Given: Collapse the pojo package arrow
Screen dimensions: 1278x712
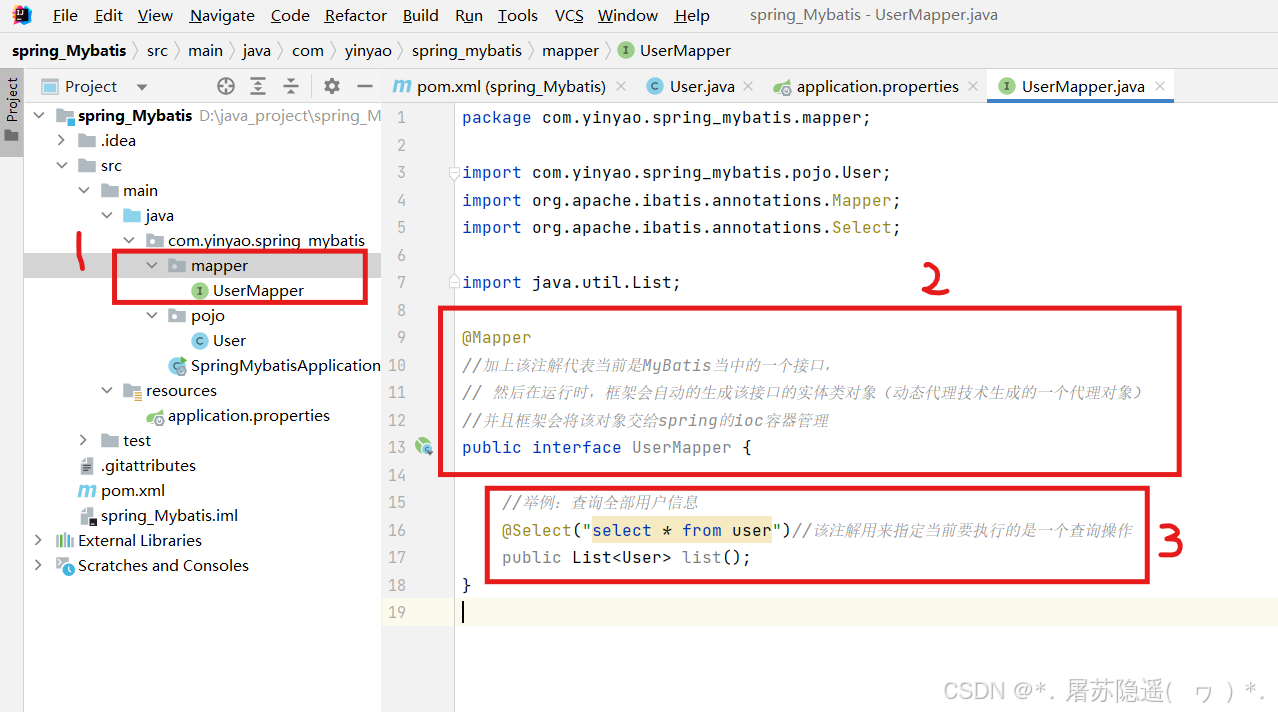Looking at the screenshot, I should [152, 316].
